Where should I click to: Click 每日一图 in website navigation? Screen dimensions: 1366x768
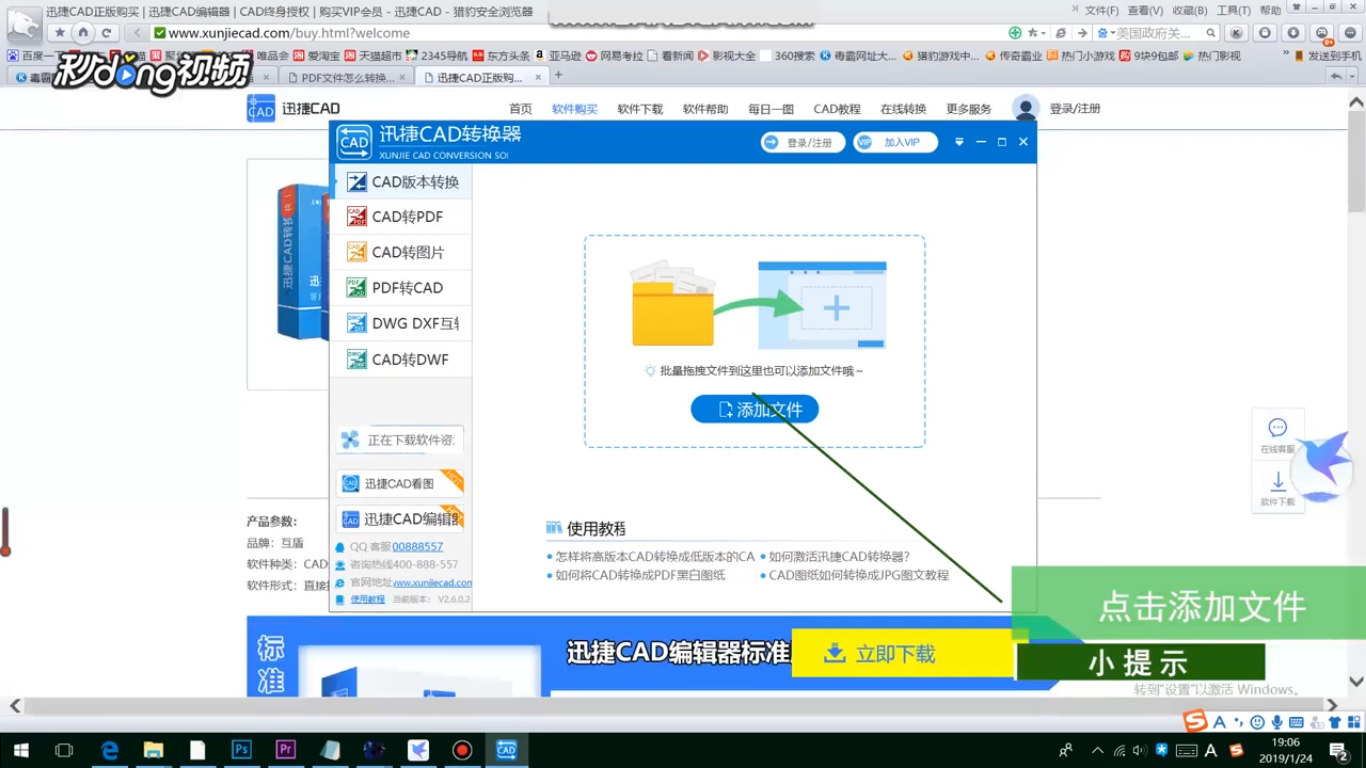tap(770, 109)
